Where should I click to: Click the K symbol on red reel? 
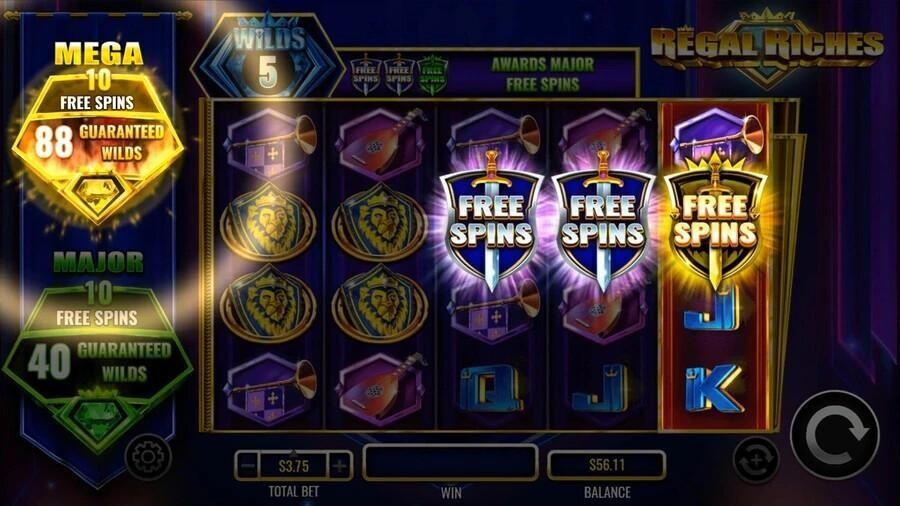[x=713, y=388]
